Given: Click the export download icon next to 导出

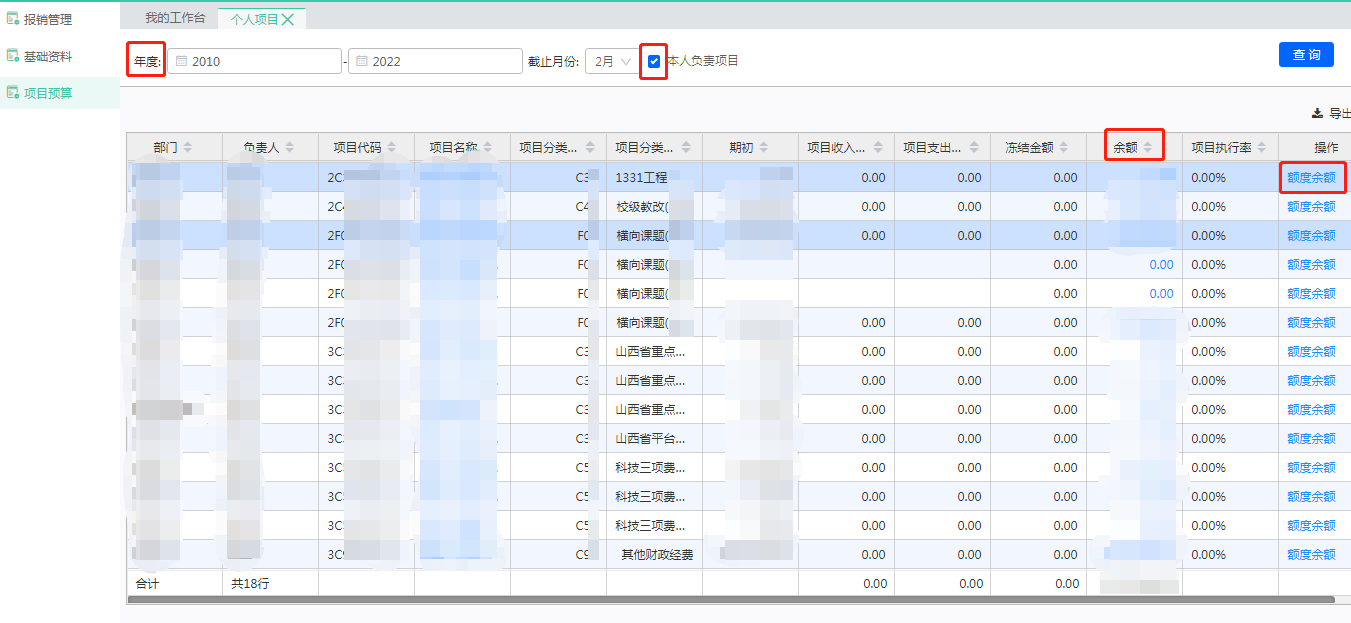Looking at the screenshot, I should pyautogui.click(x=1317, y=113).
